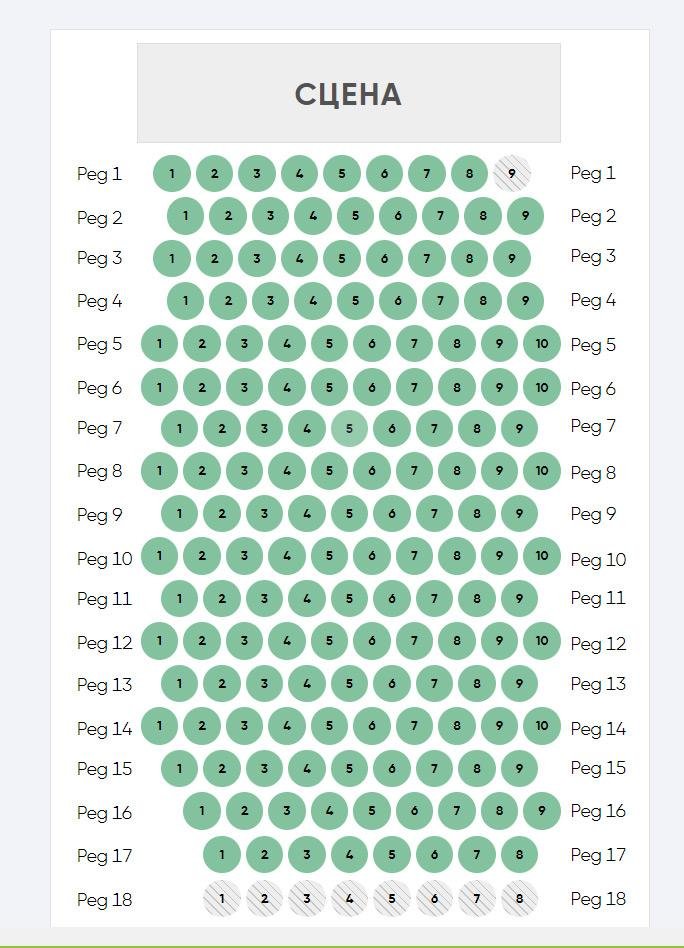Choose seat 9 in row Ряд 2
The width and height of the screenshot is (684, 948).
pos(526,216)
